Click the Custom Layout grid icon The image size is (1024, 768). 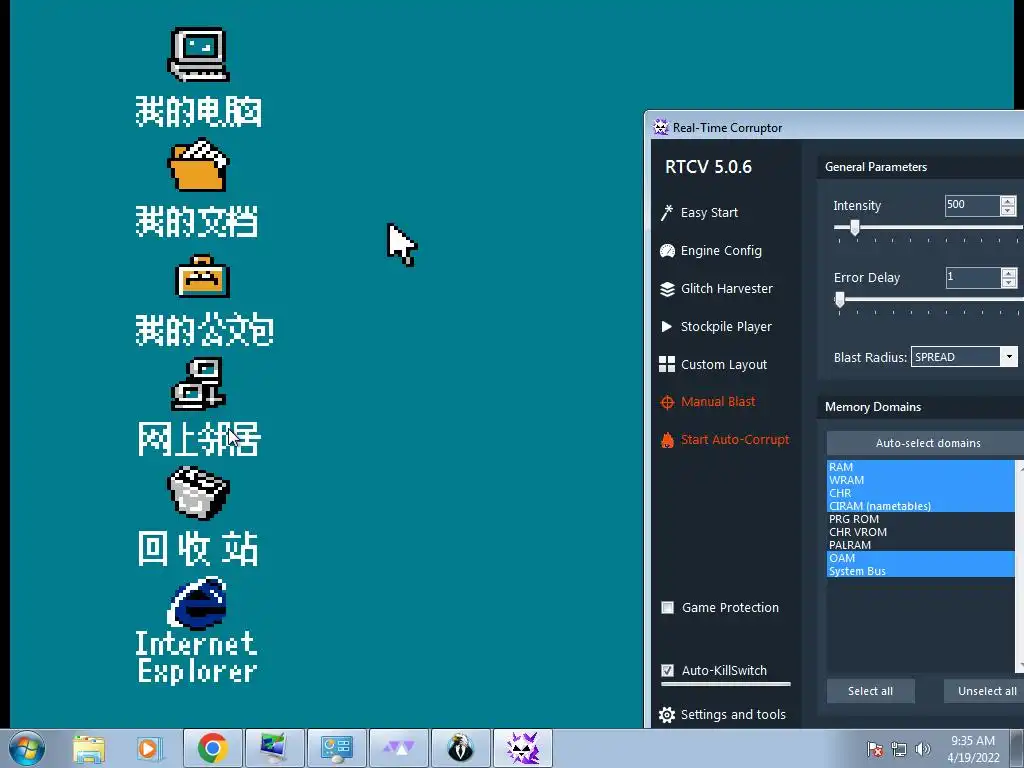(x=667, y=364)
